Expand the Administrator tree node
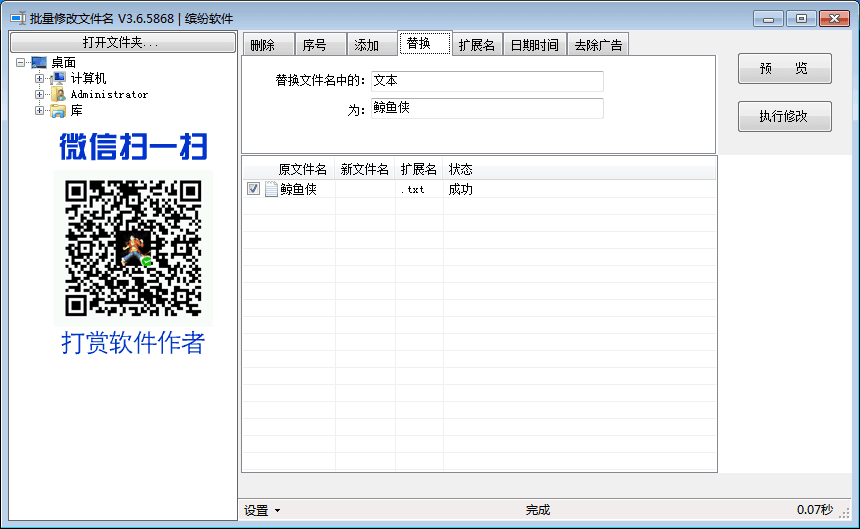 (x=39, y=94)
